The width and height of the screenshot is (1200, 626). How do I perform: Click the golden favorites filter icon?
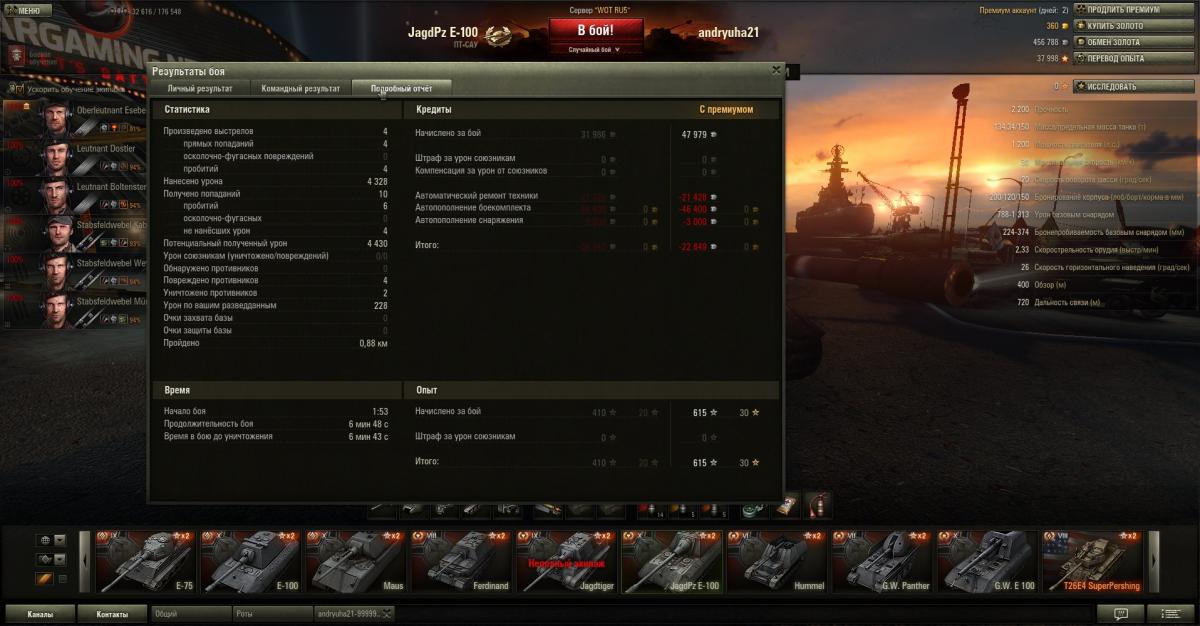tap(45, 579)
